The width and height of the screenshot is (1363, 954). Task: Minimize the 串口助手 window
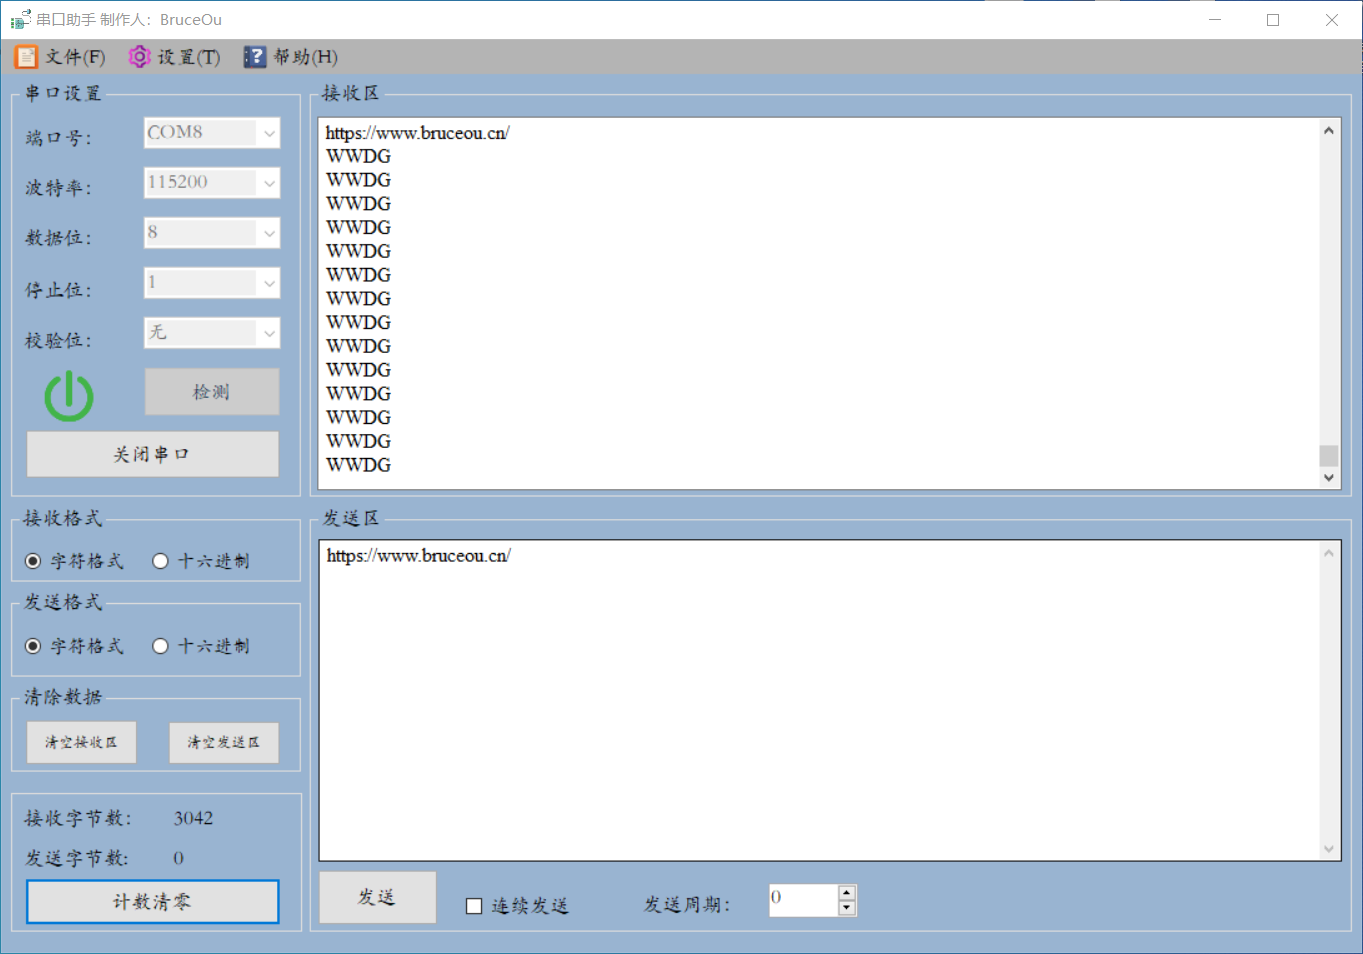pyautogui.click(x=1215, y=19)
